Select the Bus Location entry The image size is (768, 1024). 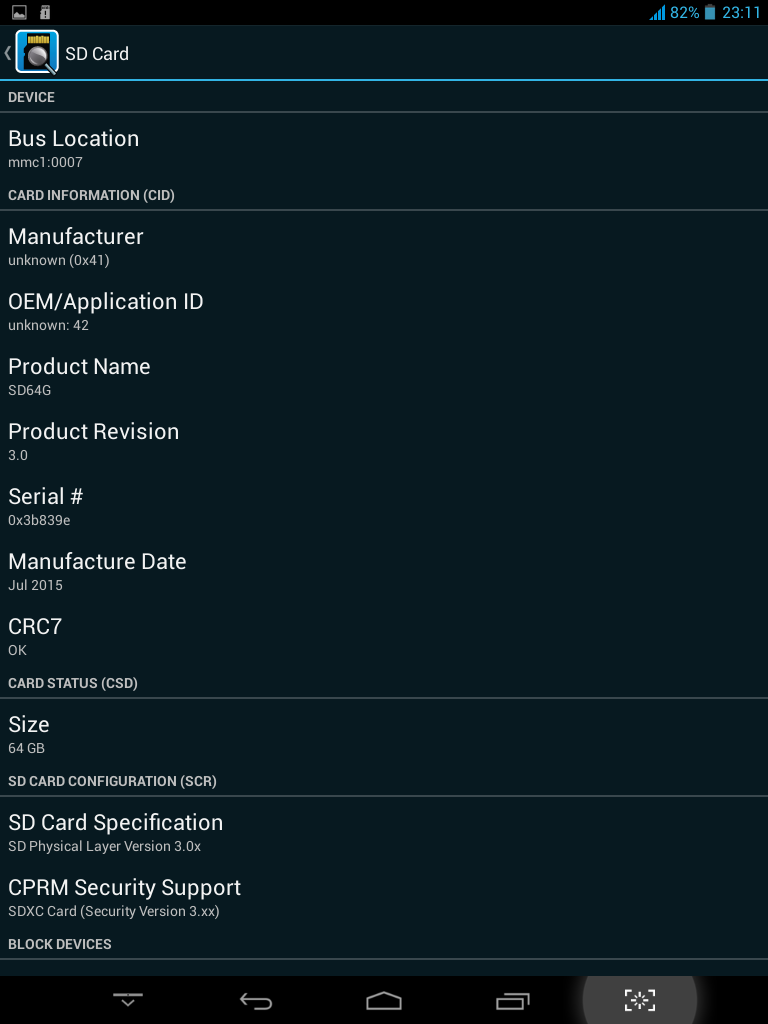[x=384, y=148]
